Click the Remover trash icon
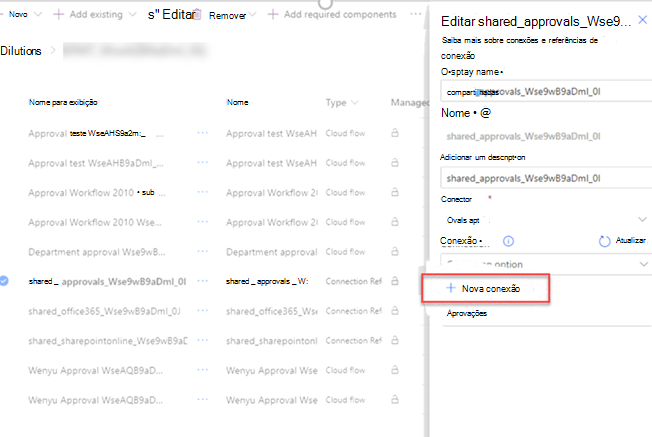Viewport: 652px width, 437px height. [x=198, y=15]
